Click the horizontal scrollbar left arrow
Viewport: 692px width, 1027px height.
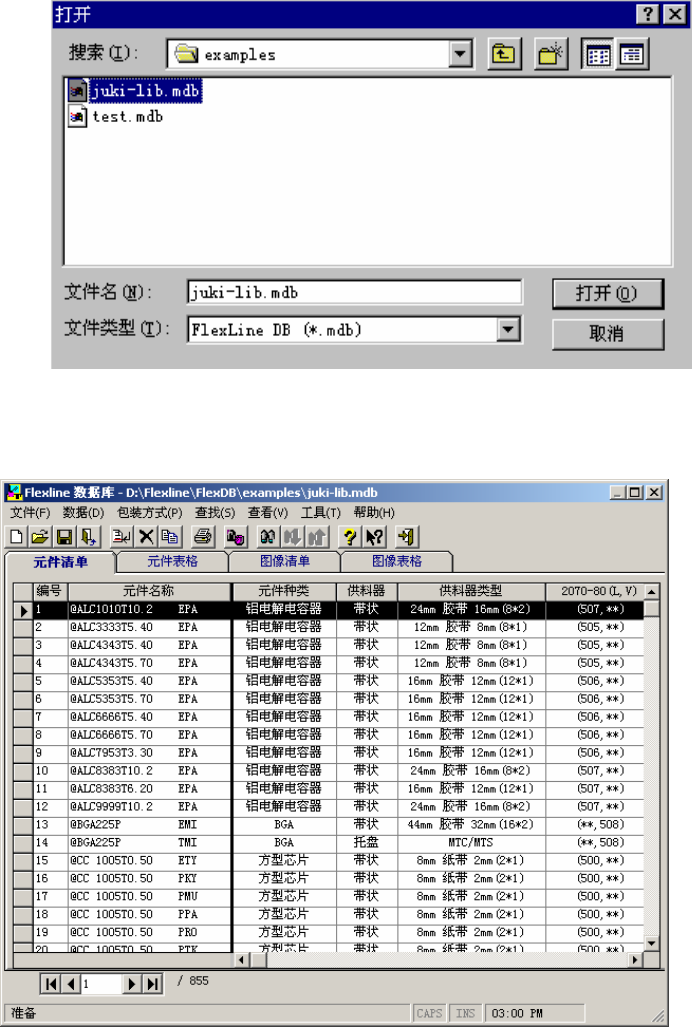coord(242,960)
